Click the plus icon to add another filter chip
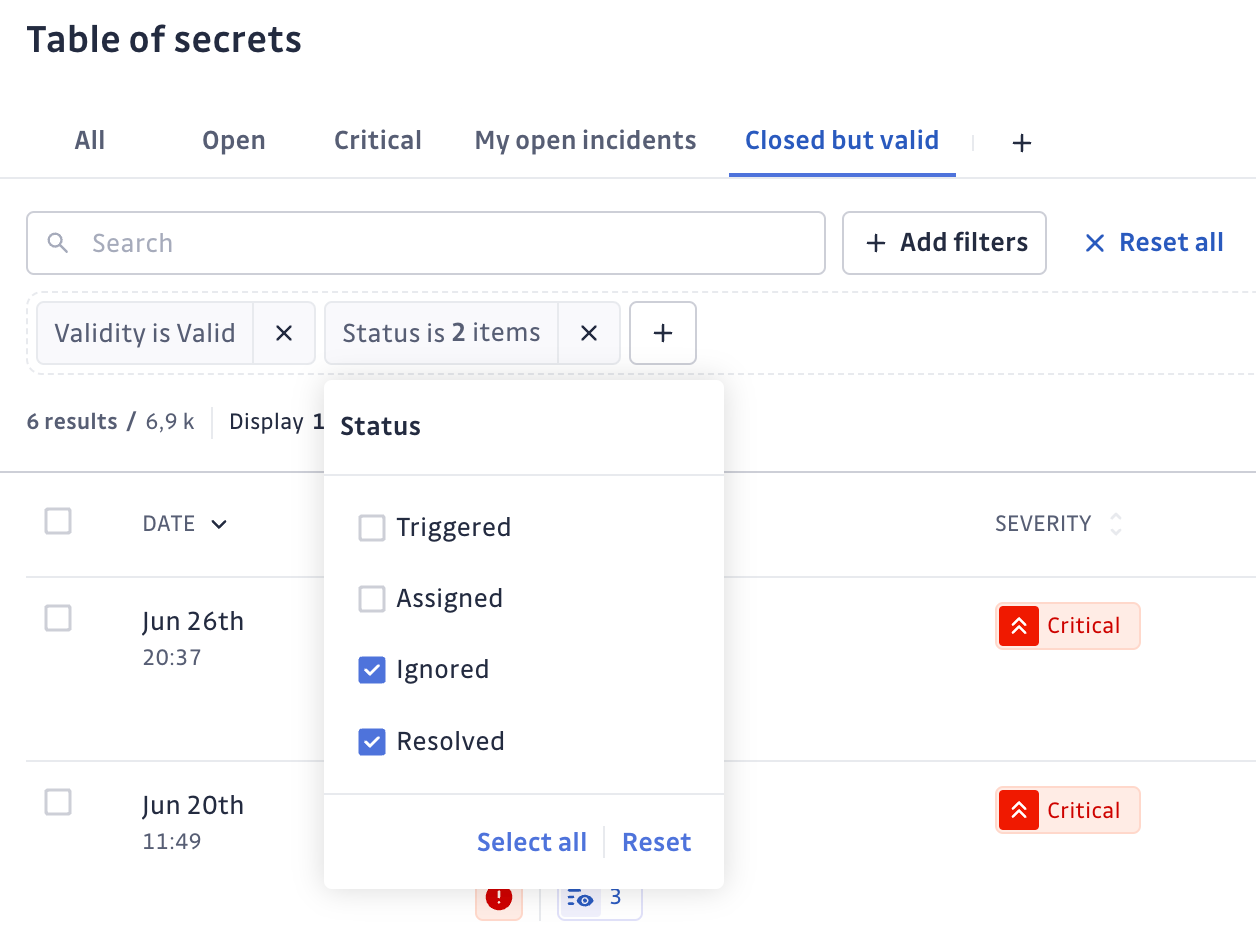 (x=663, y=333)
